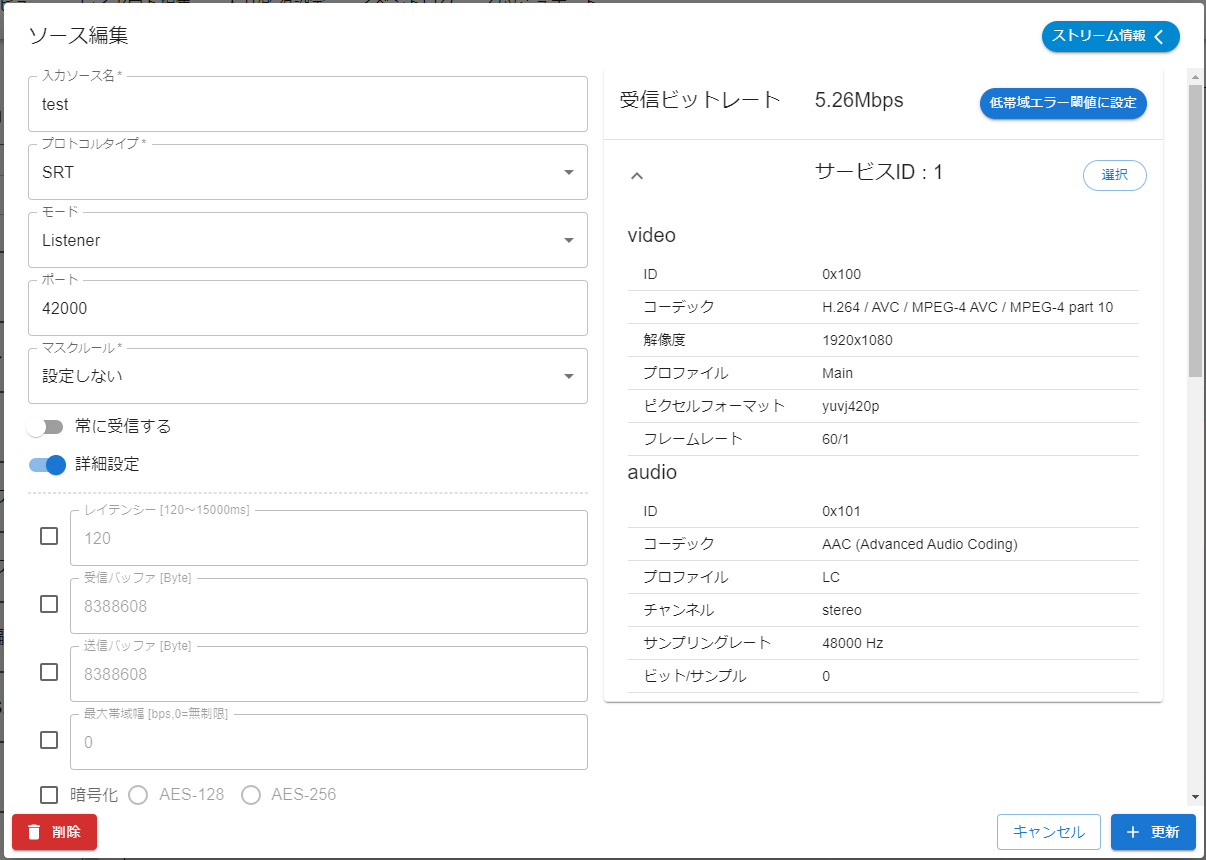Check the レイテンシー checkbox
The width and height of the screenshot is (1206, 860).
(49, 536)
